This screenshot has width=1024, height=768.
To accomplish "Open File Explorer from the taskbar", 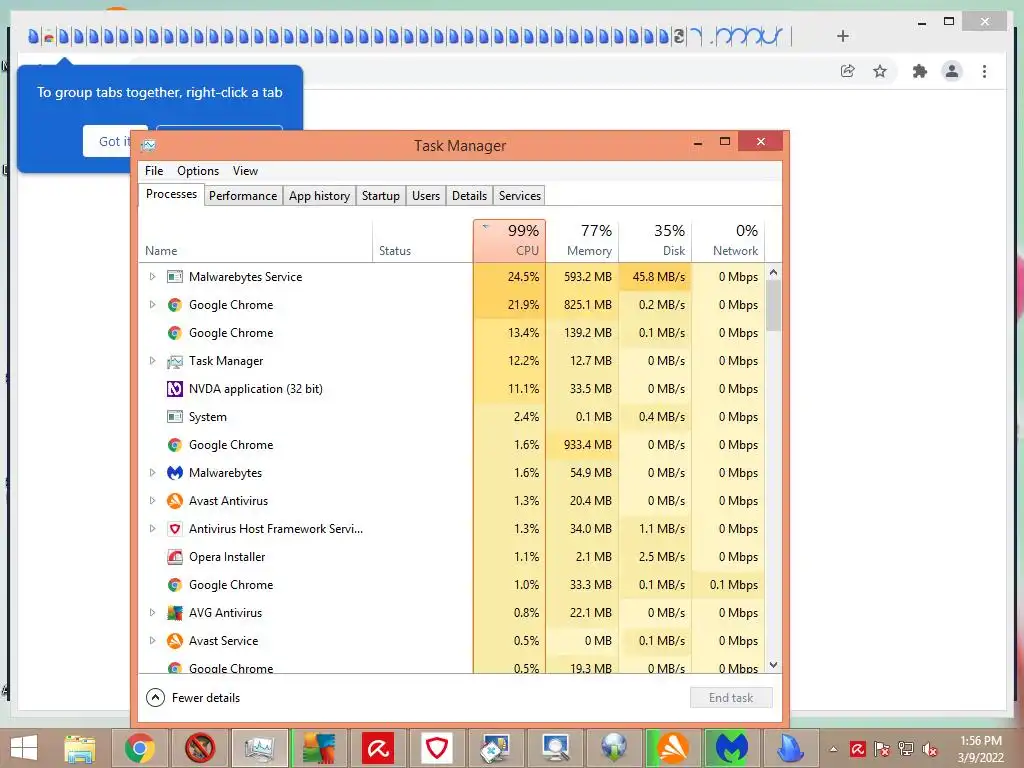I will tap(80, 748).
